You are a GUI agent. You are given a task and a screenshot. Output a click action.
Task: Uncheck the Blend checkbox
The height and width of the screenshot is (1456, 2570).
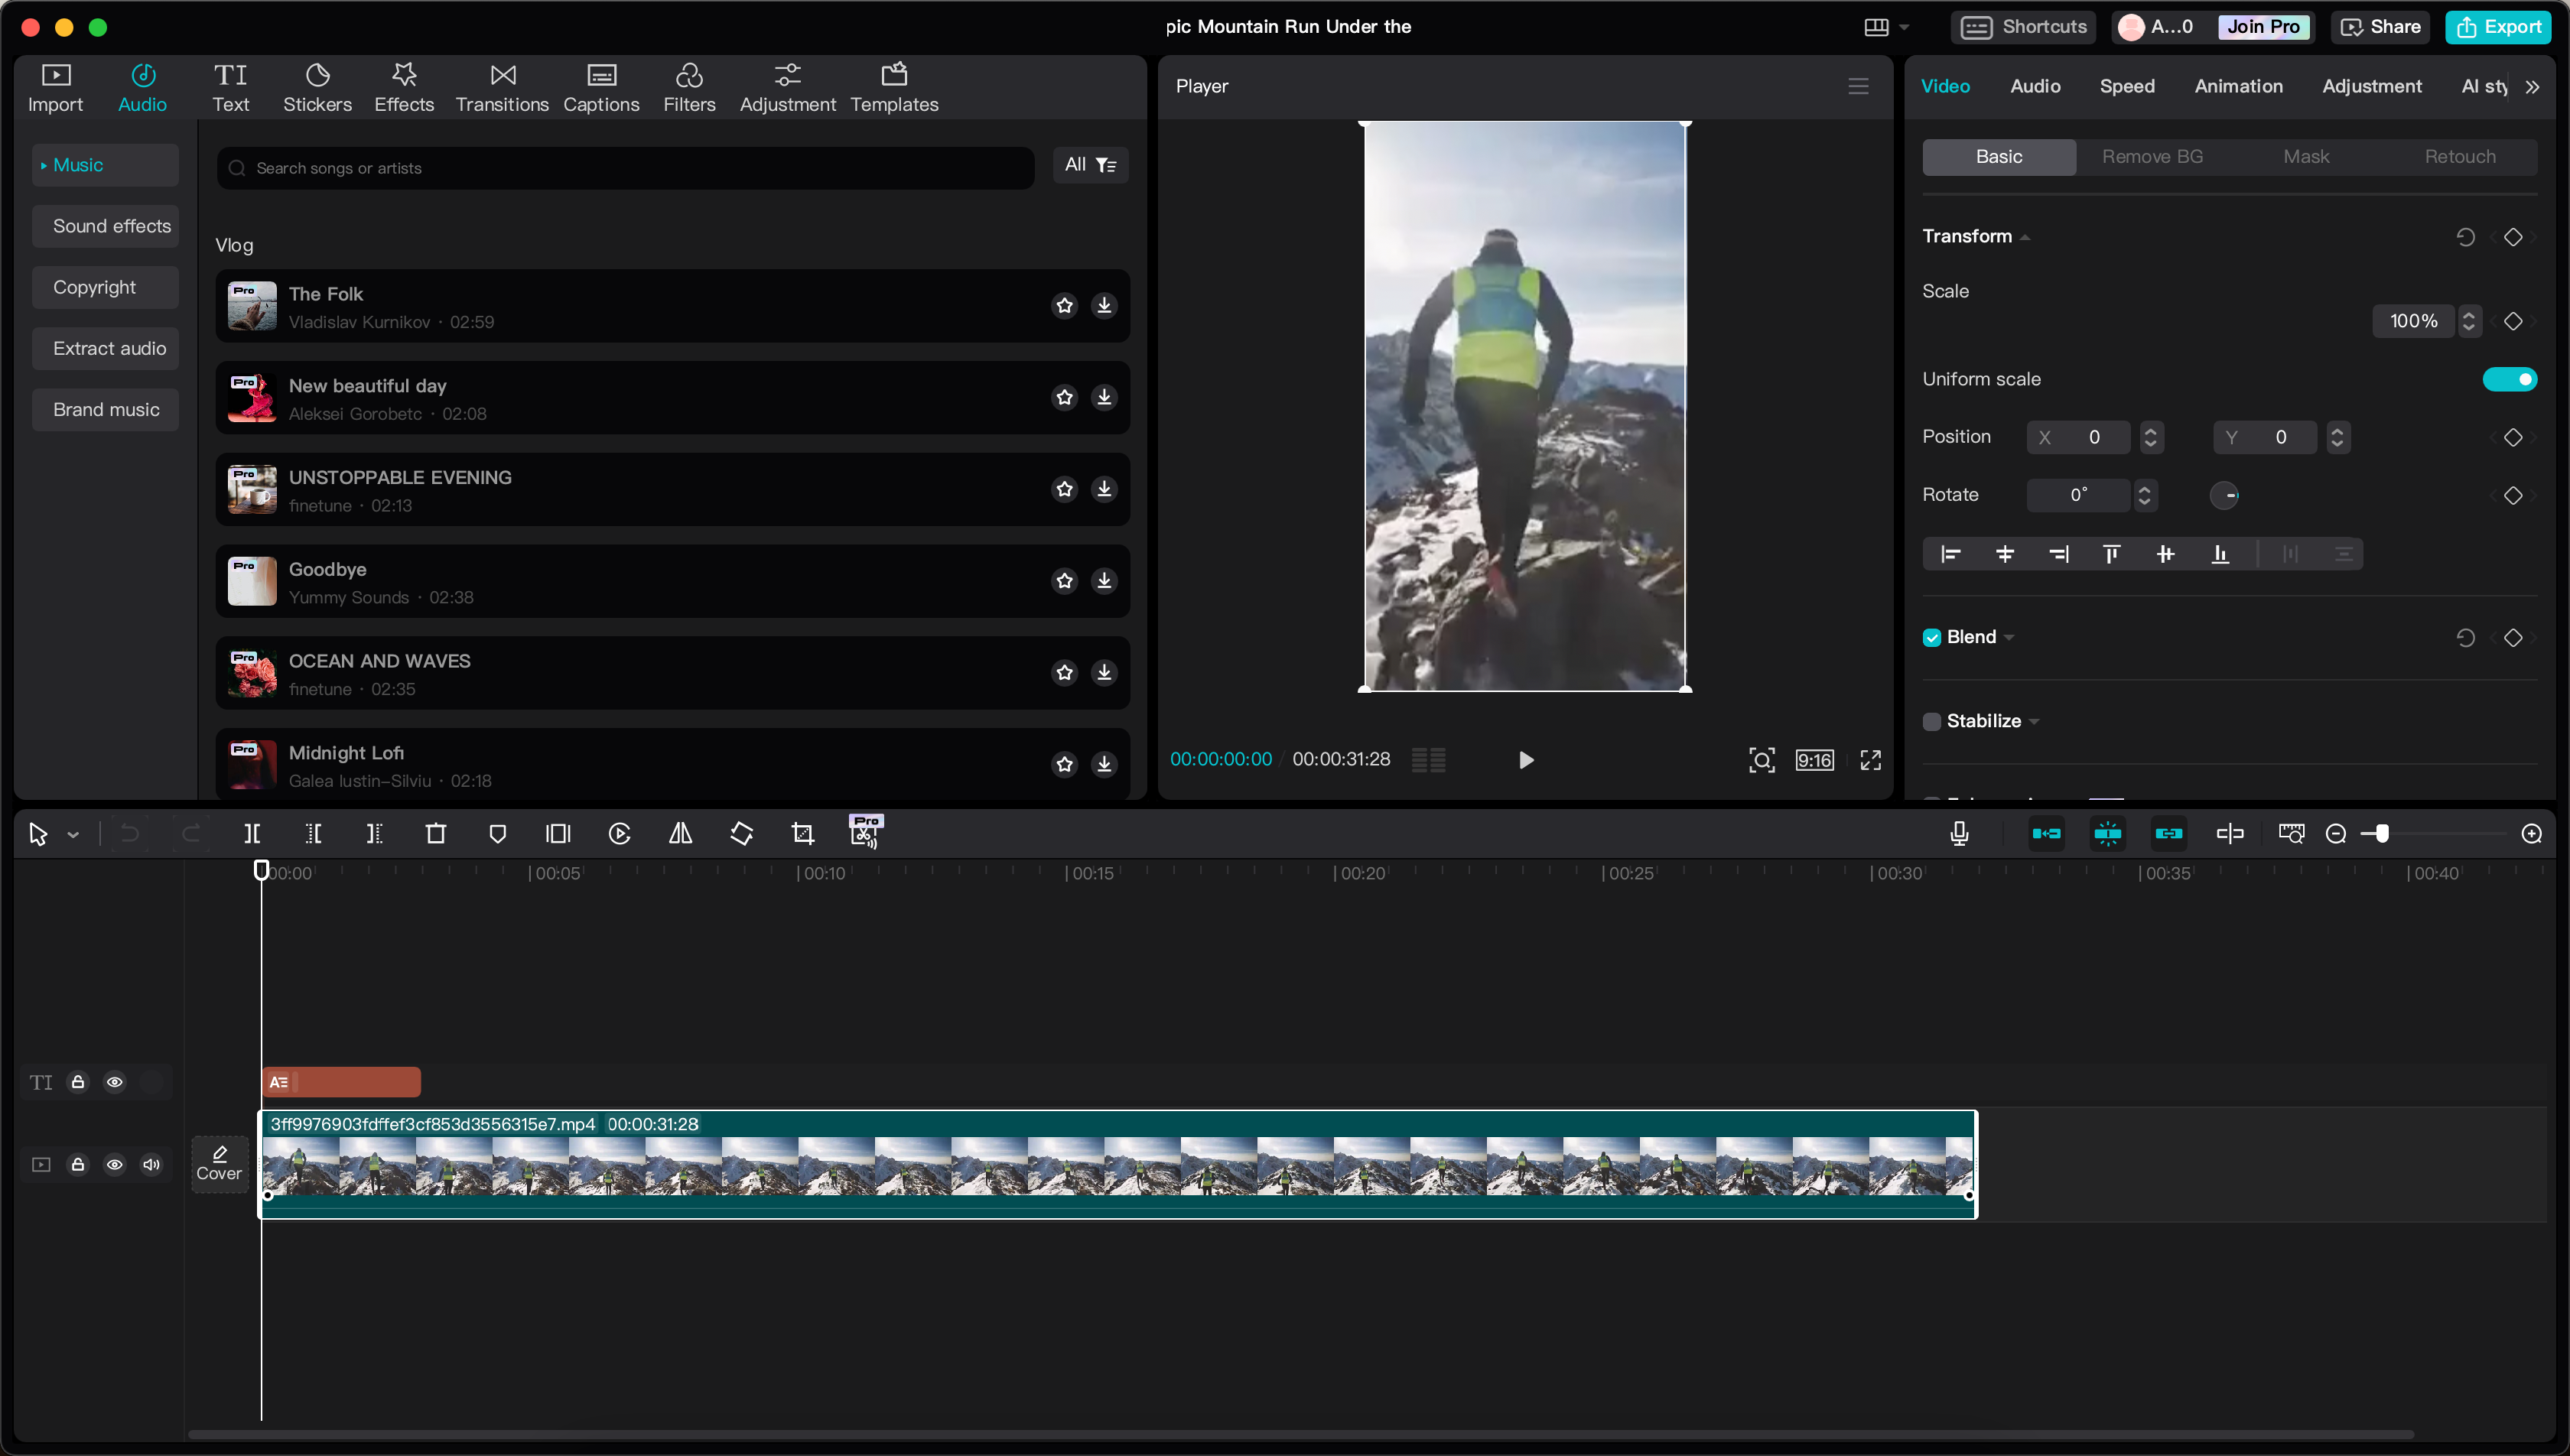(x=1932, y=637)
